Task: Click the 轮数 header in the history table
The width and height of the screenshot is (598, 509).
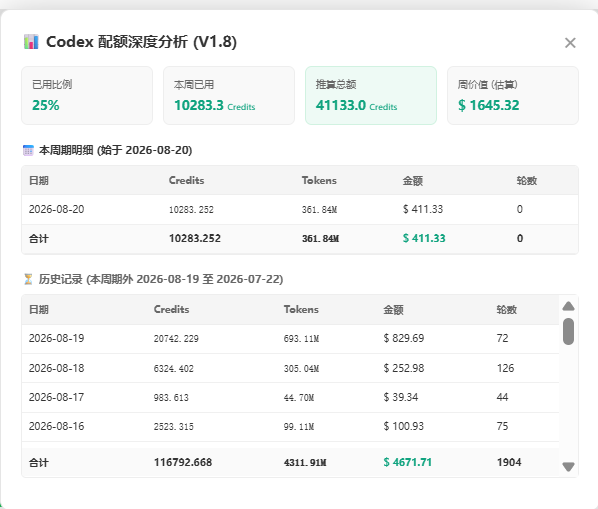Action: [506, 310]
